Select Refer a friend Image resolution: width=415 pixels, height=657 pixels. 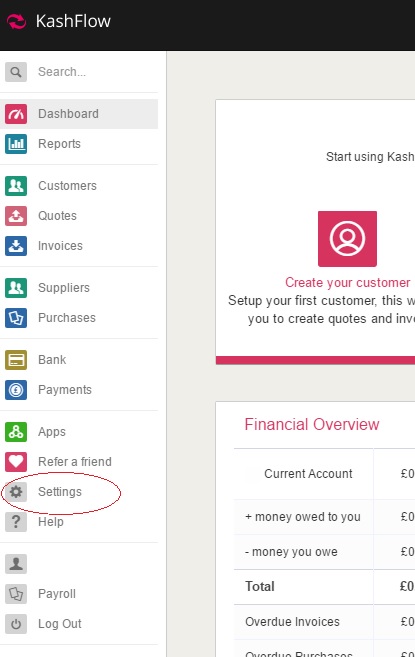(x=75, y=462)
